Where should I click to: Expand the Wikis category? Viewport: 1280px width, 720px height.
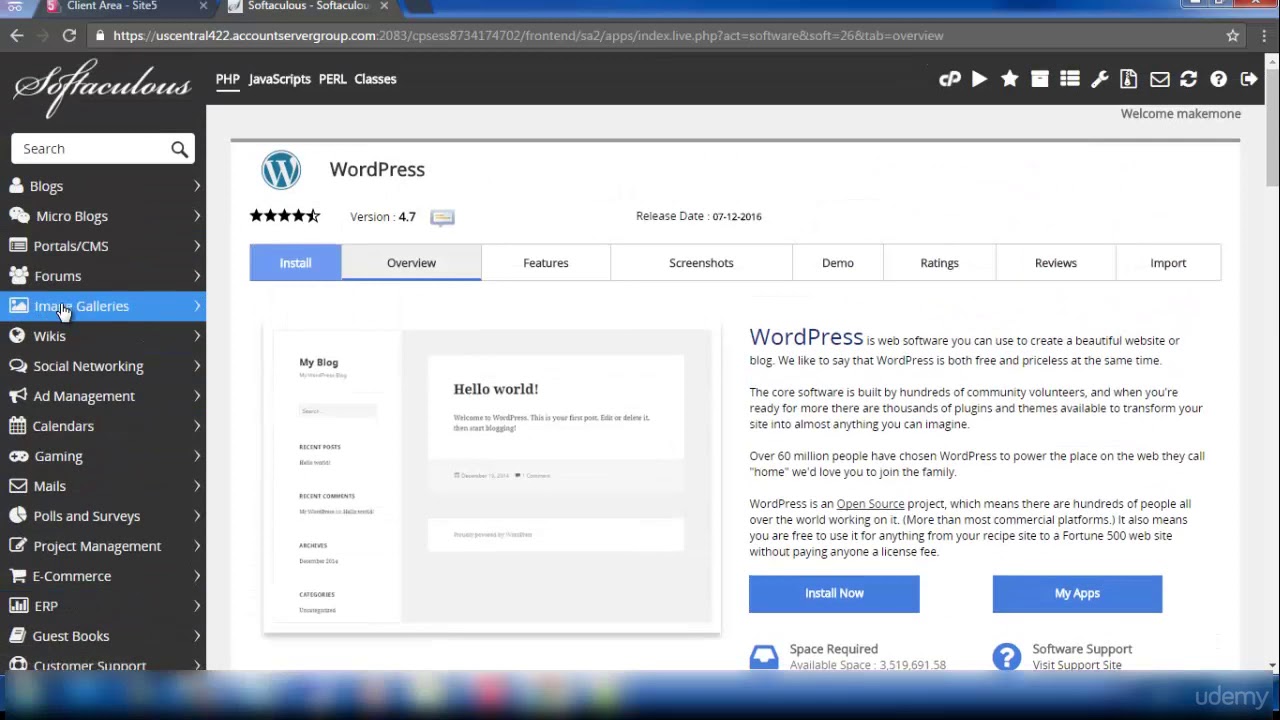tap(103, 336)
